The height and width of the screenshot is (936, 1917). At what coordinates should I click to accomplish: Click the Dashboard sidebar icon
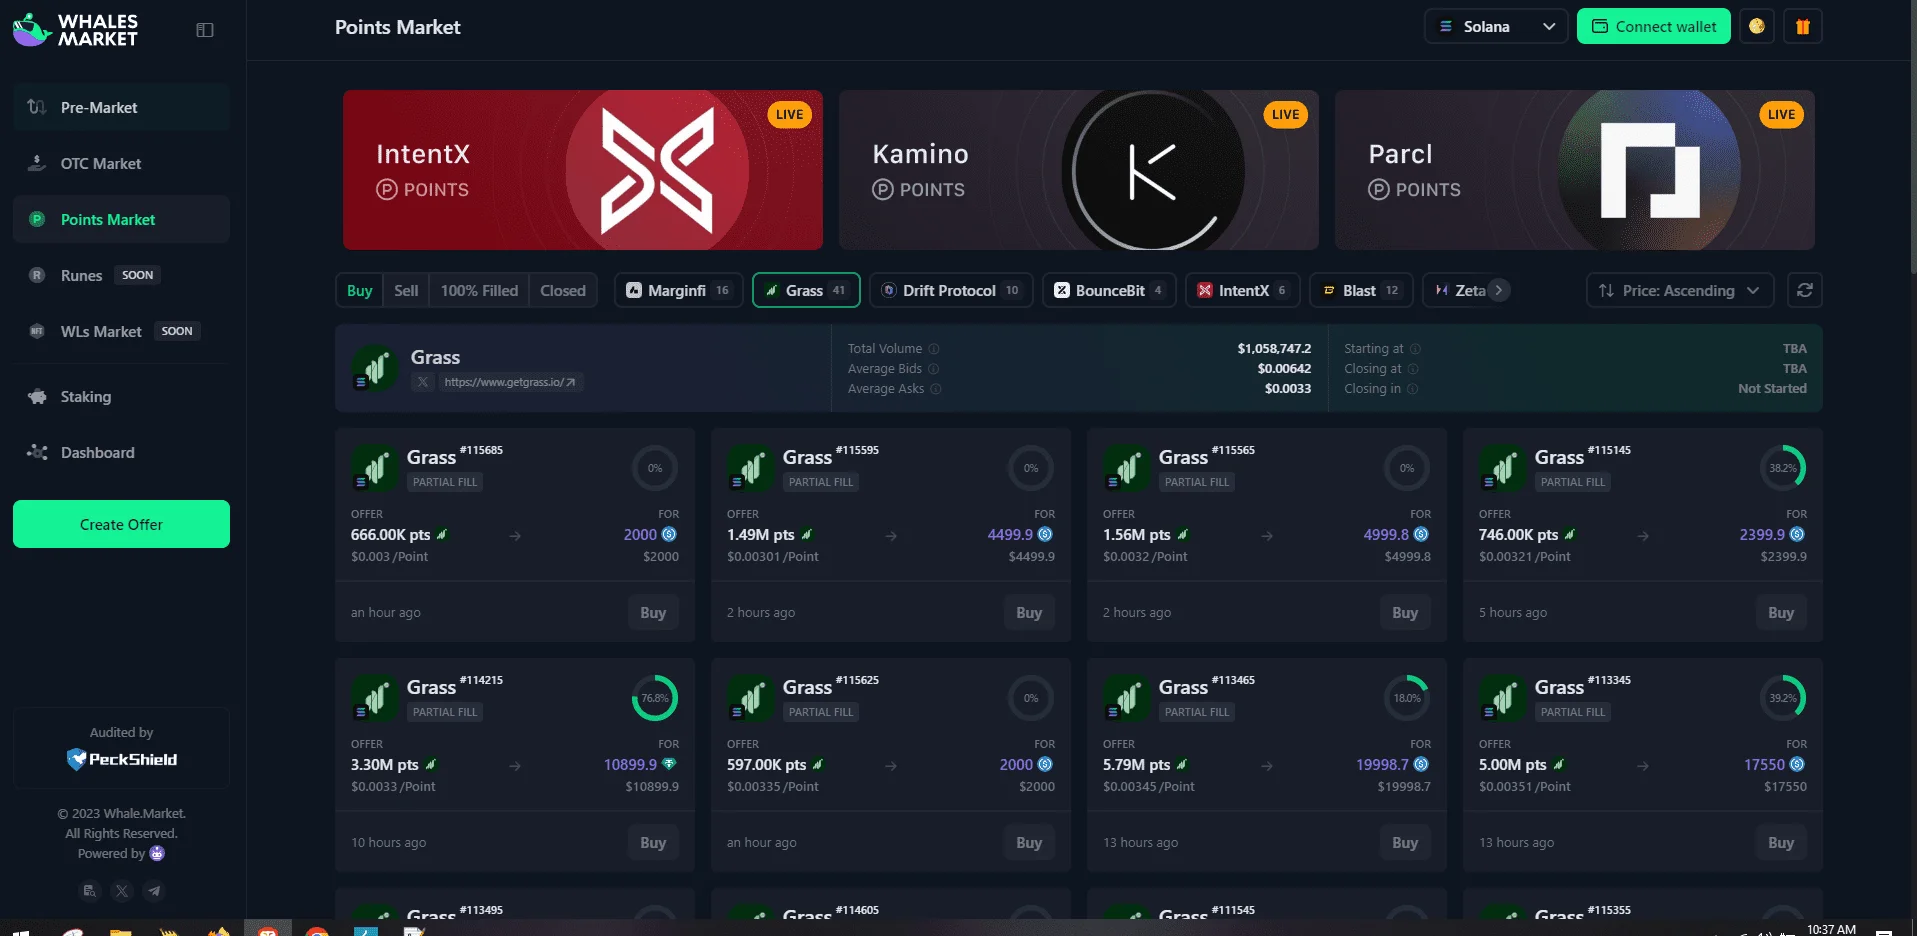click(x=37, y=453)
